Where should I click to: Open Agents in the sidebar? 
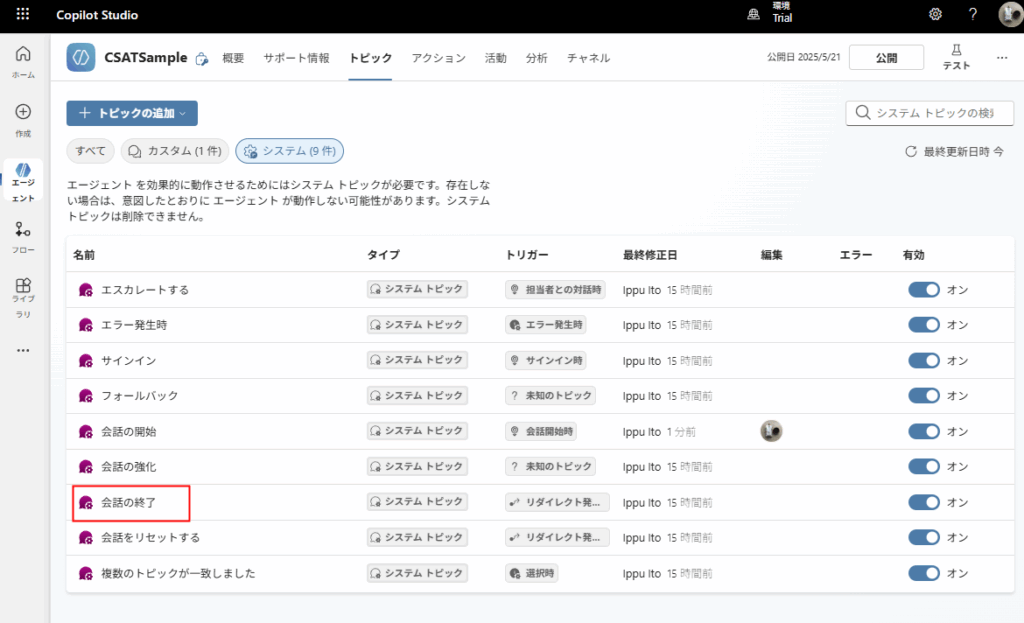click(23, 180)
